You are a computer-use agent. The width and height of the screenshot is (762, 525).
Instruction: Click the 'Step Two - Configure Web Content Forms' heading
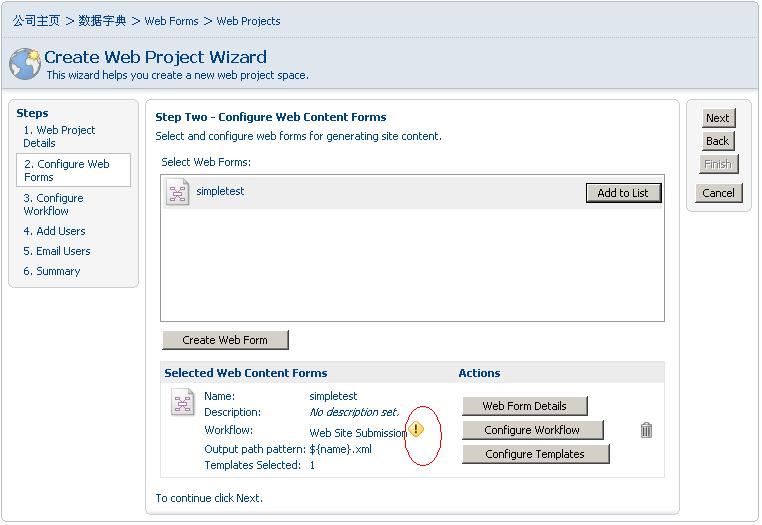[x=271, y=117]
